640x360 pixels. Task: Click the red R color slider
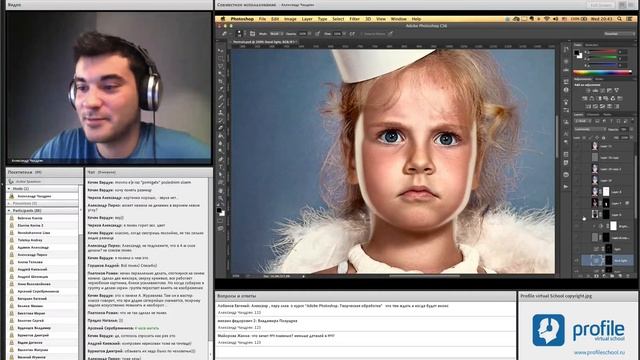click(603, 51)
